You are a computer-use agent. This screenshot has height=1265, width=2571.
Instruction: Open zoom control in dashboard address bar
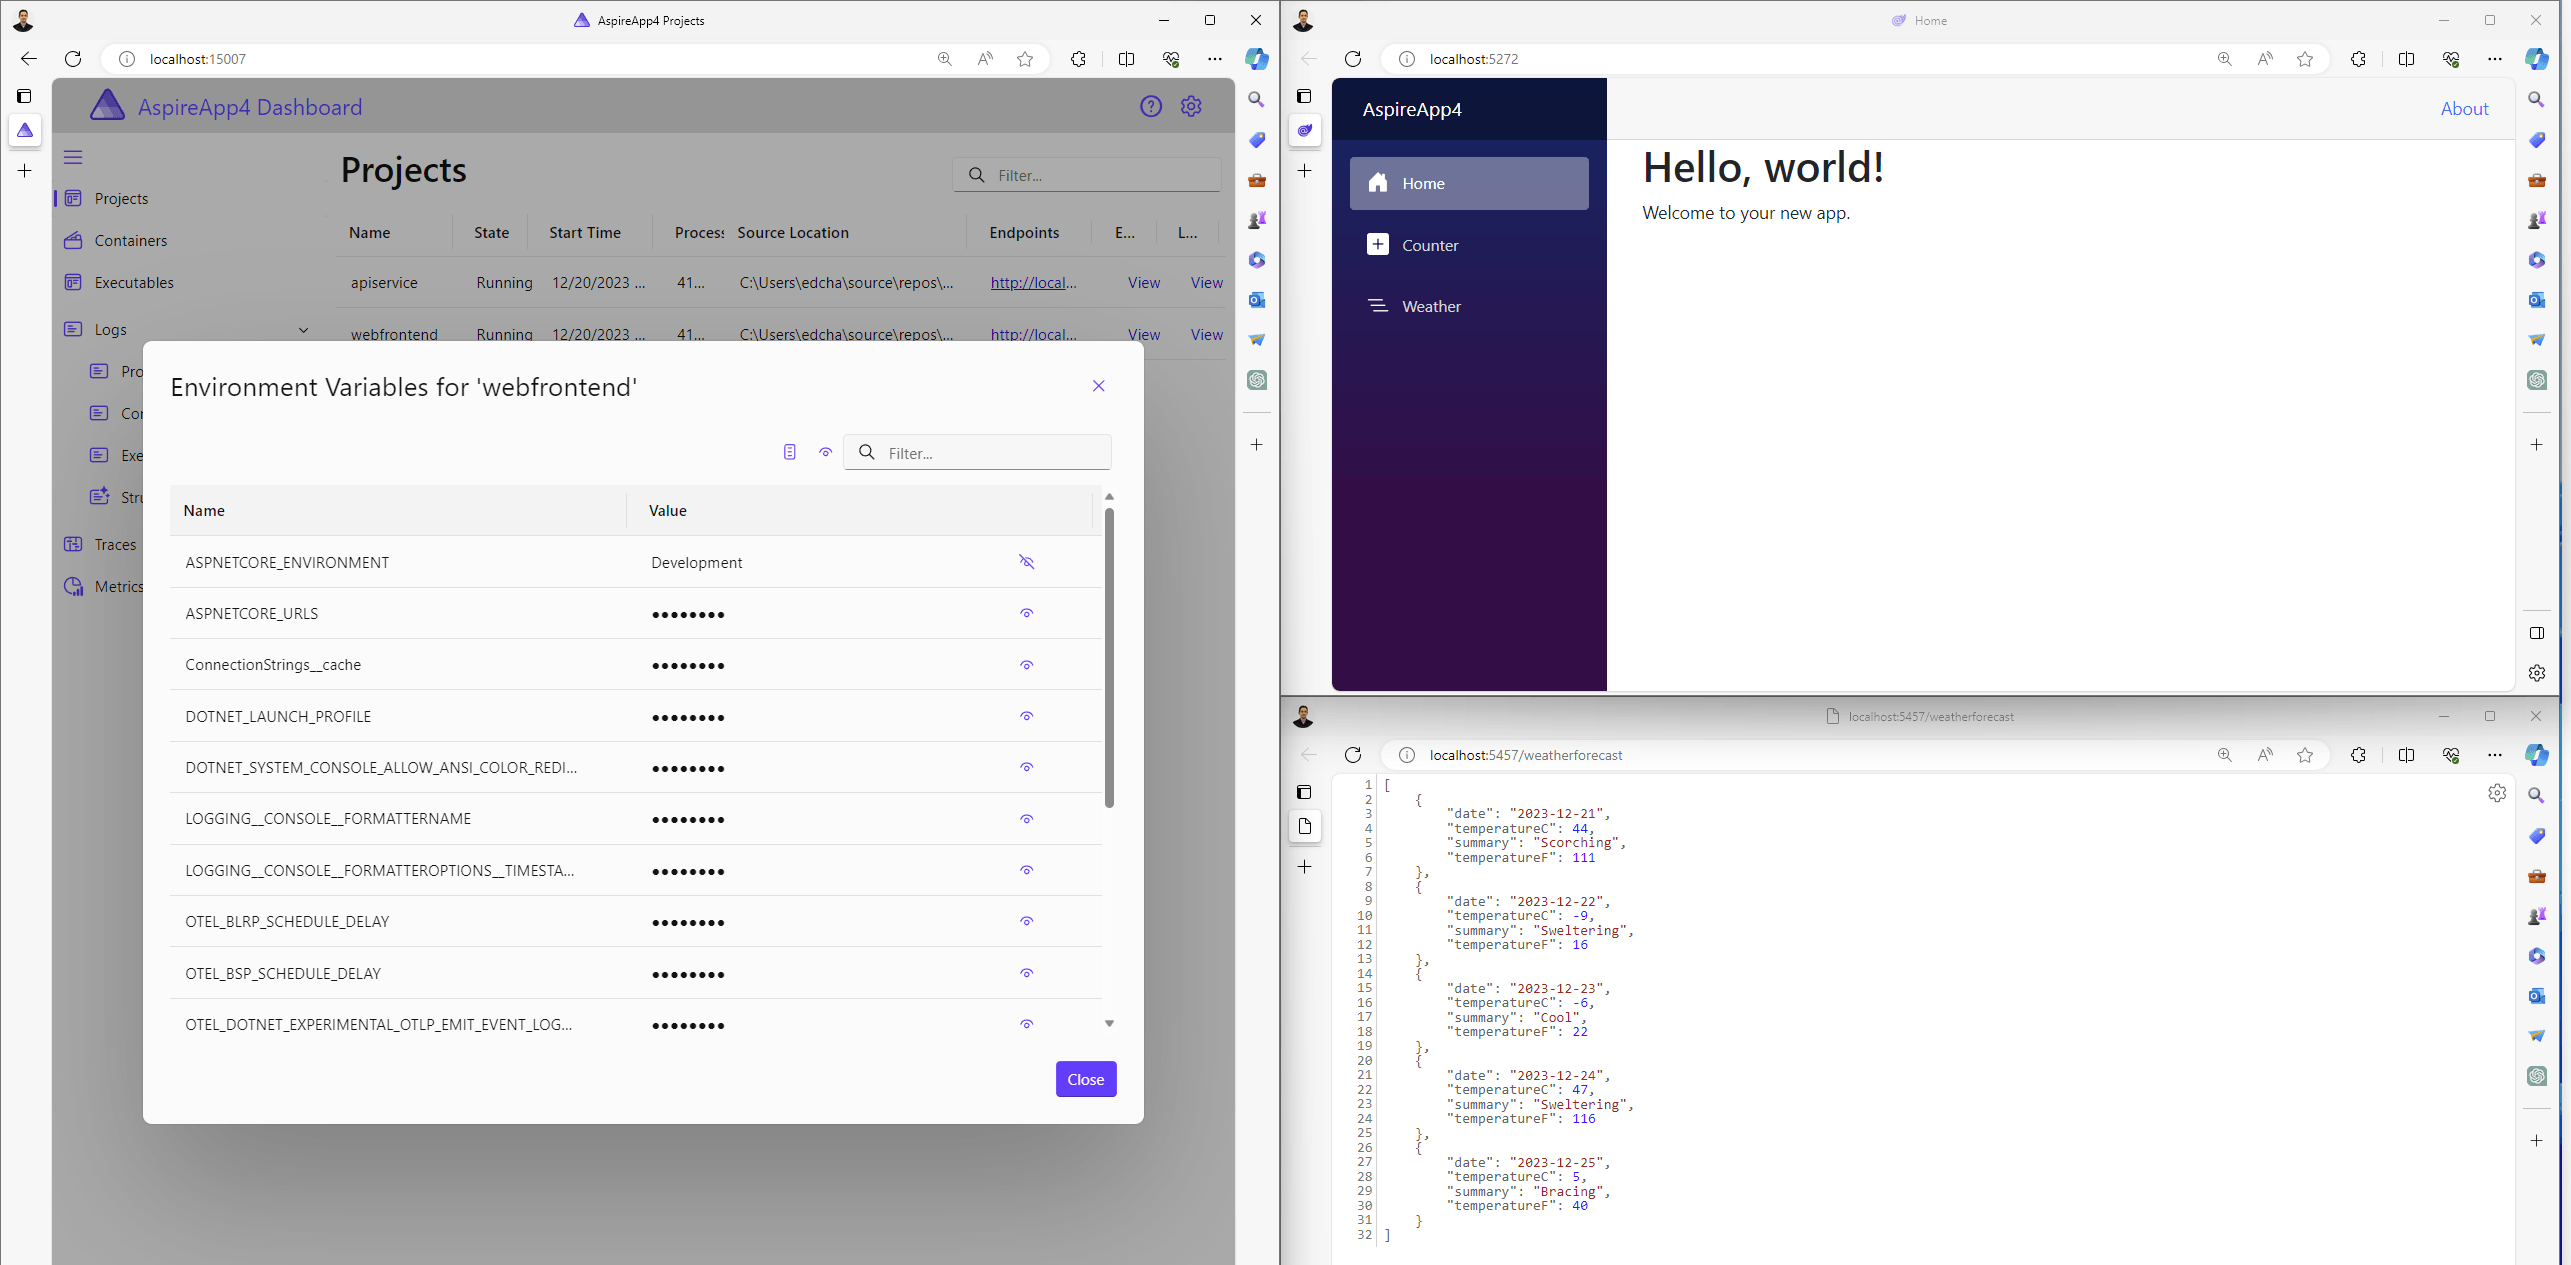[944, 59]
